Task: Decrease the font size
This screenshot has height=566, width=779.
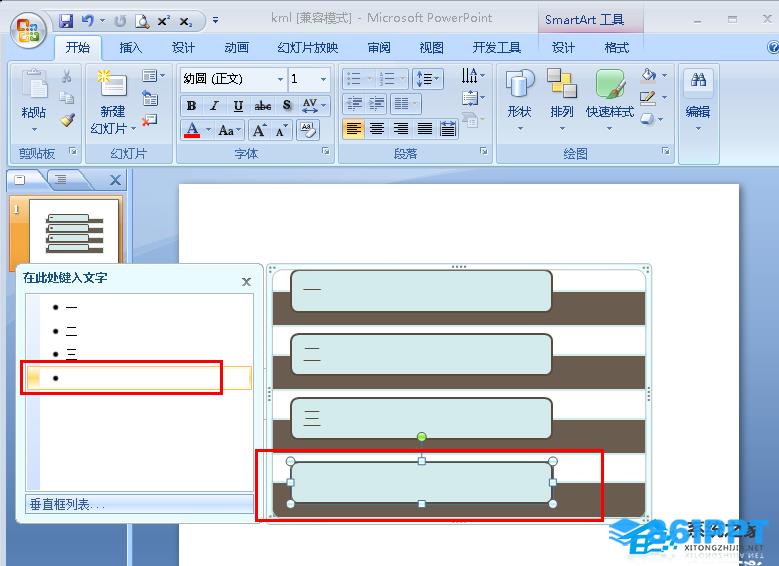Action: pyautogui.click(x=282, y=130)
